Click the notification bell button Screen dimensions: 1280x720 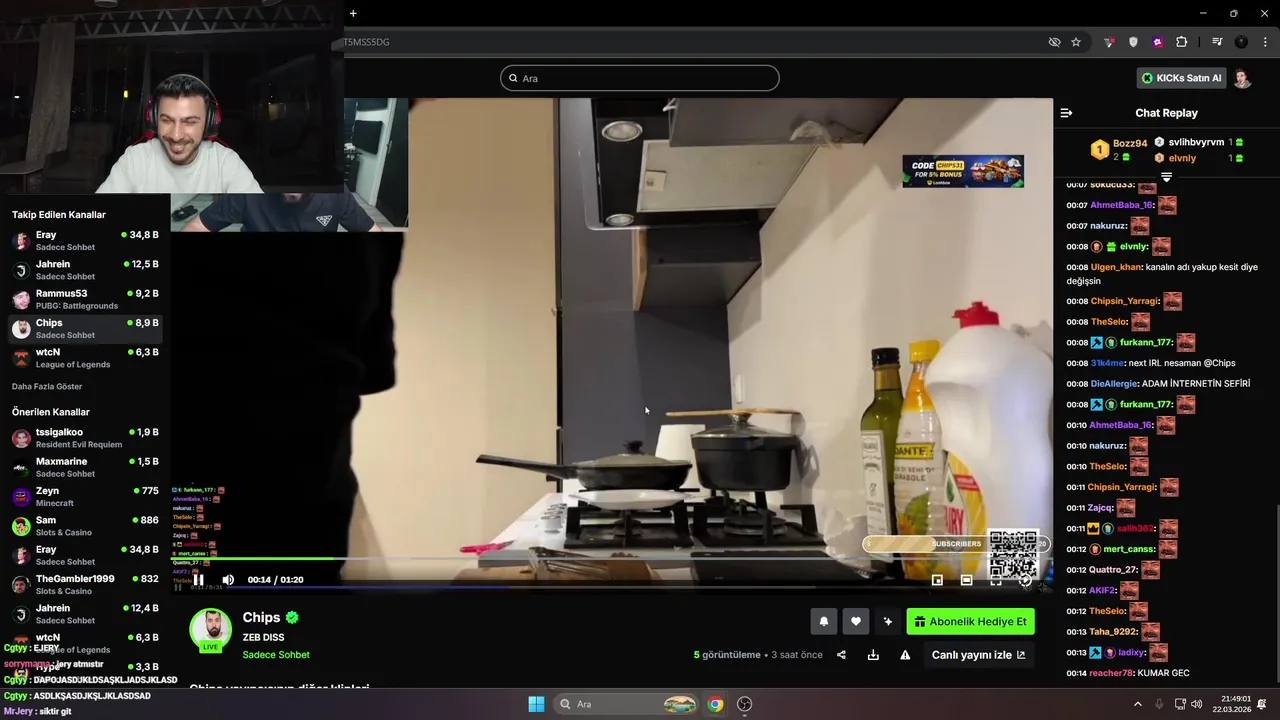coord(824,621)
